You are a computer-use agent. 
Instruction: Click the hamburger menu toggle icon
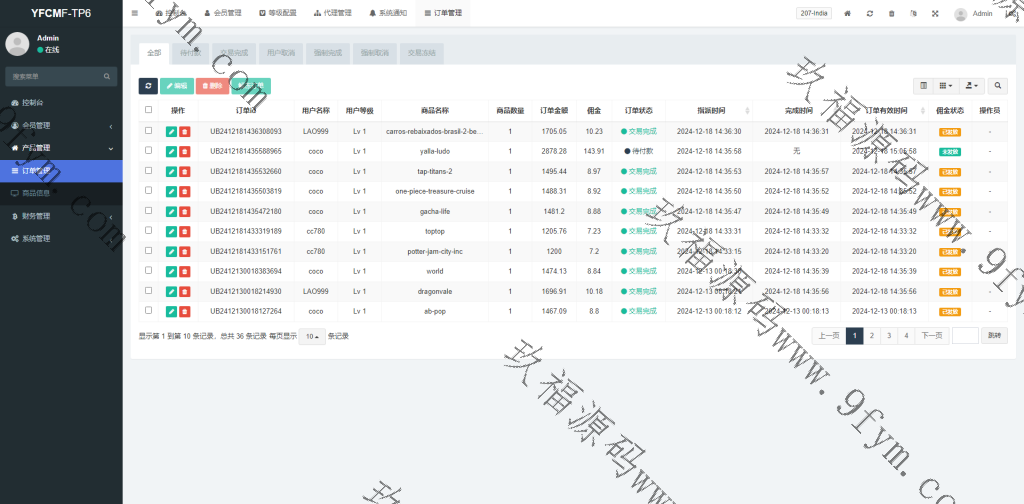[x=135, y=13]
